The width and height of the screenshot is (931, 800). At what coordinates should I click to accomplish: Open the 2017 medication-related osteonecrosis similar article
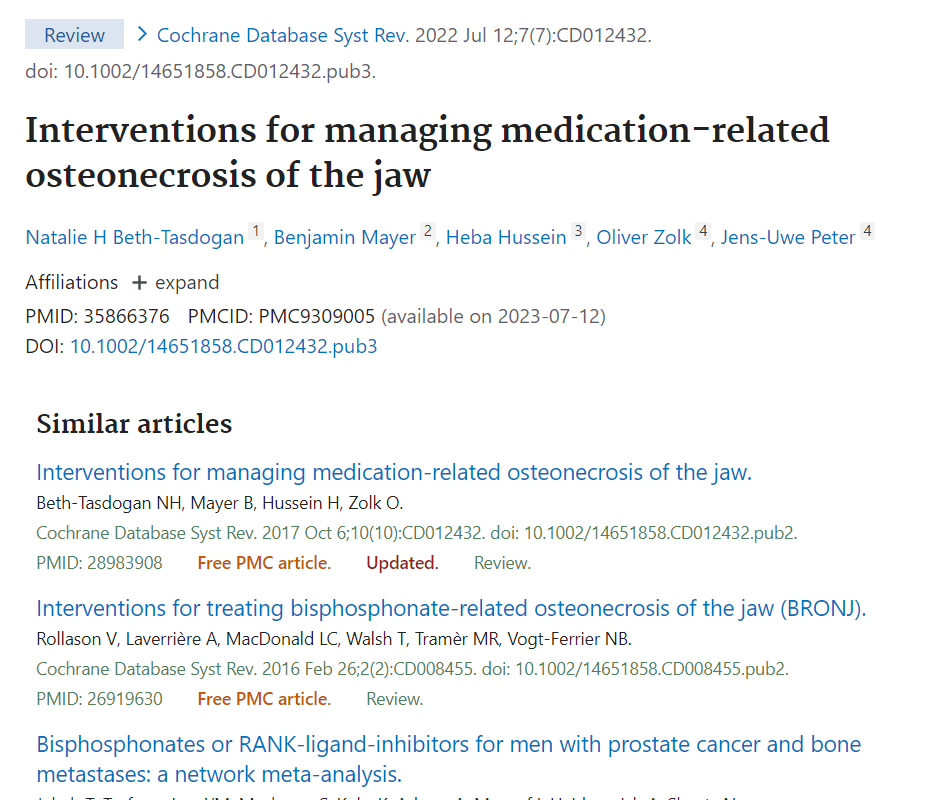(x=393, y=472)
